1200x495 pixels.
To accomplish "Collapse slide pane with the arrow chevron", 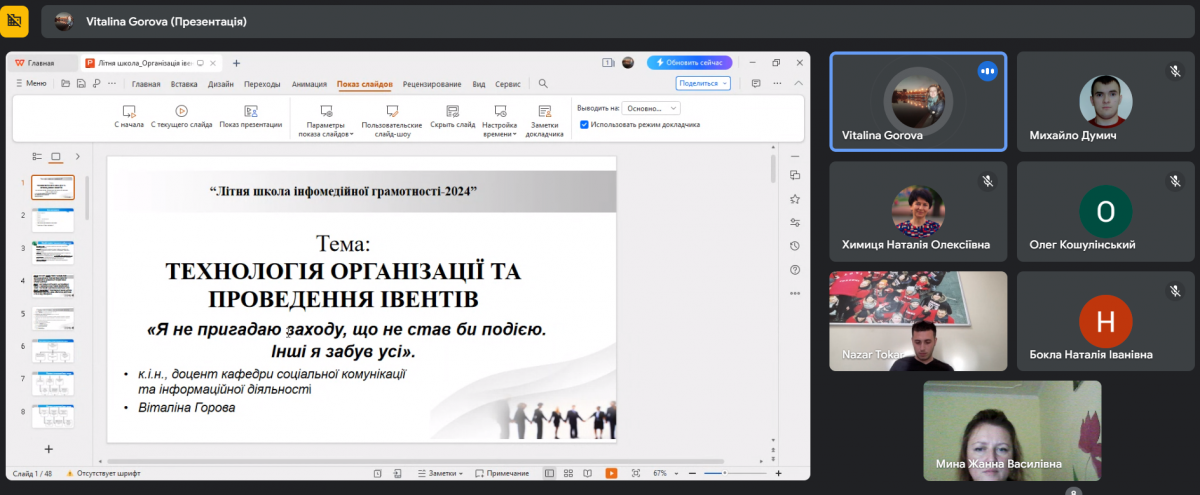I will (78, 157).
